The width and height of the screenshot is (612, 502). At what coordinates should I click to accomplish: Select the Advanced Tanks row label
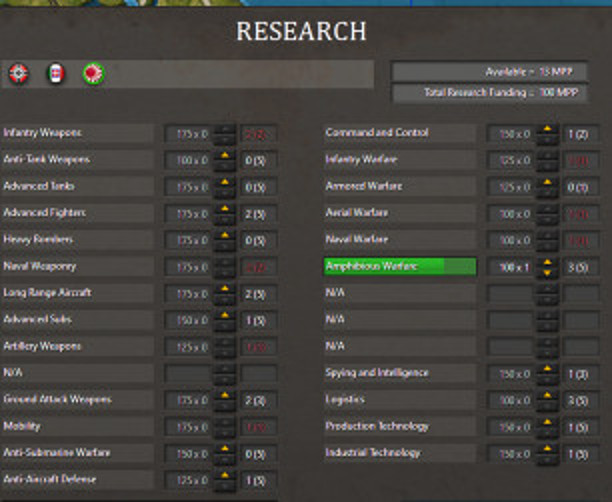click(x=39, y=186)
